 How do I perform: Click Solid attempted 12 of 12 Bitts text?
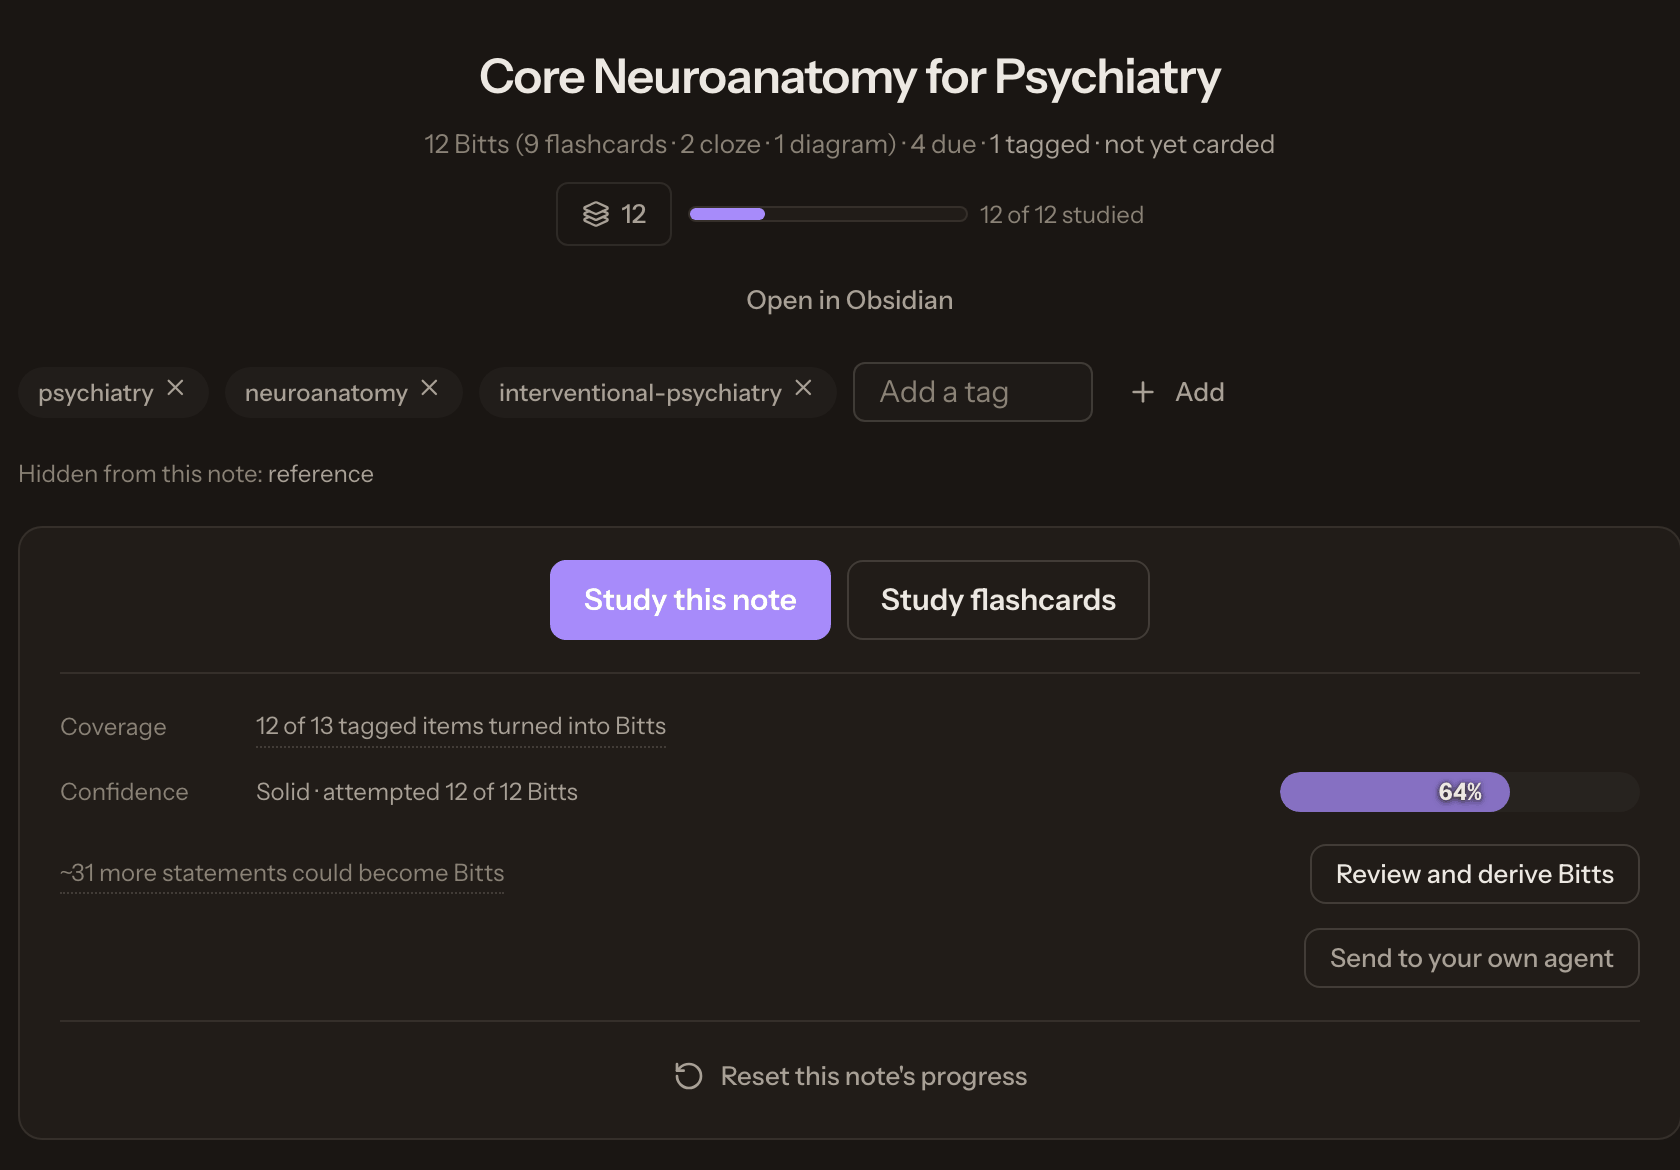point(417,792)
